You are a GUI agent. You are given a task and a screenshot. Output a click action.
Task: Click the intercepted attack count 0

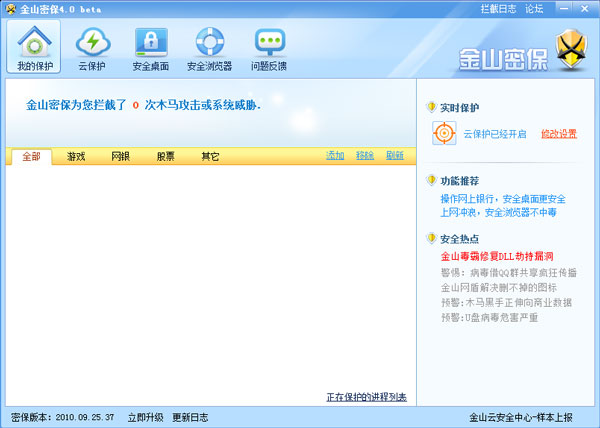pos(135,105)
